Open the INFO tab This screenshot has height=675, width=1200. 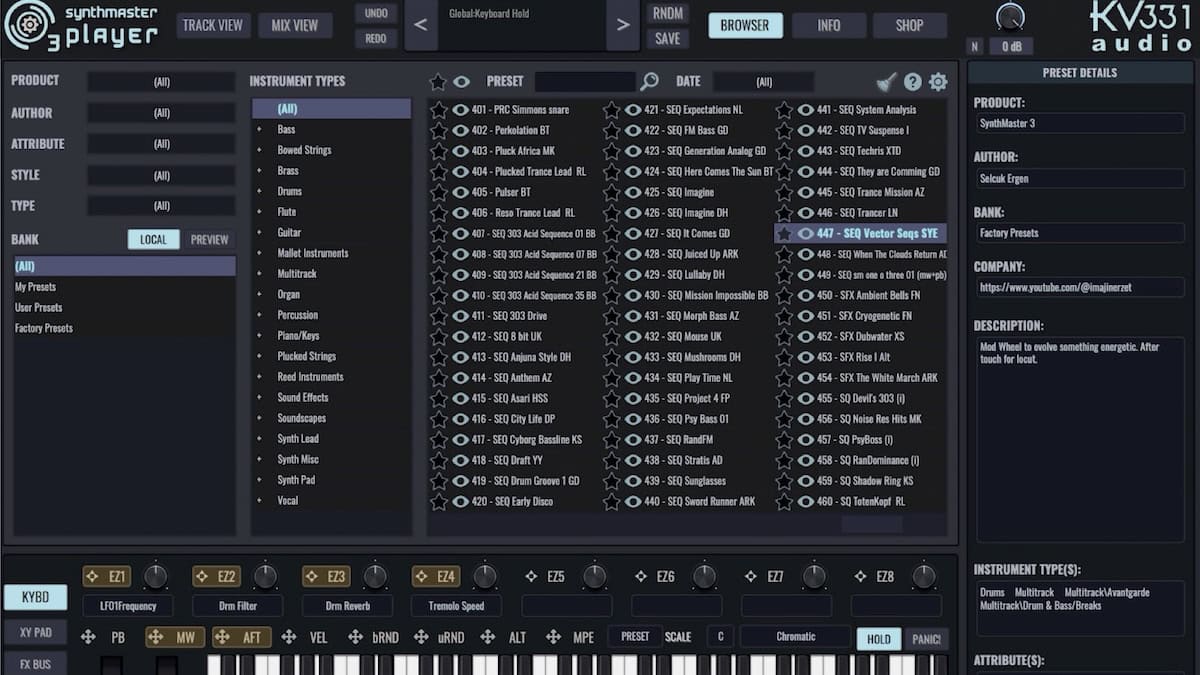coord(829,26)
